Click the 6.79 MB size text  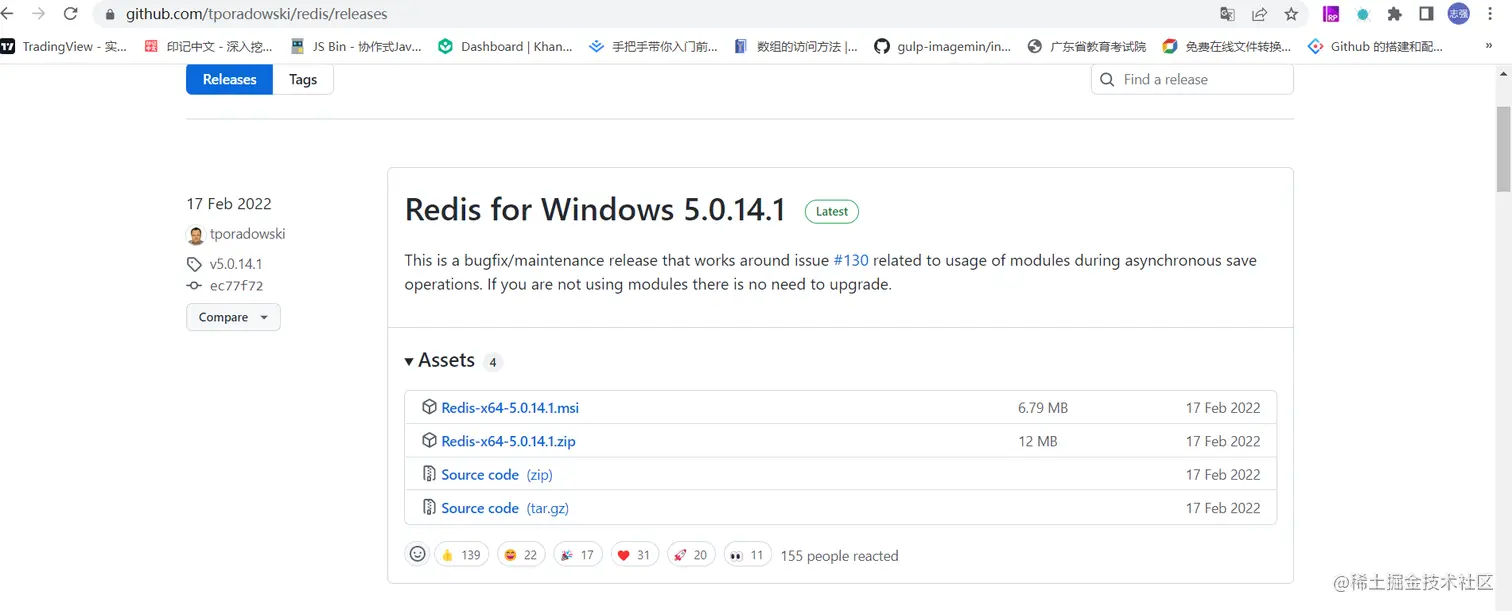1043,408
